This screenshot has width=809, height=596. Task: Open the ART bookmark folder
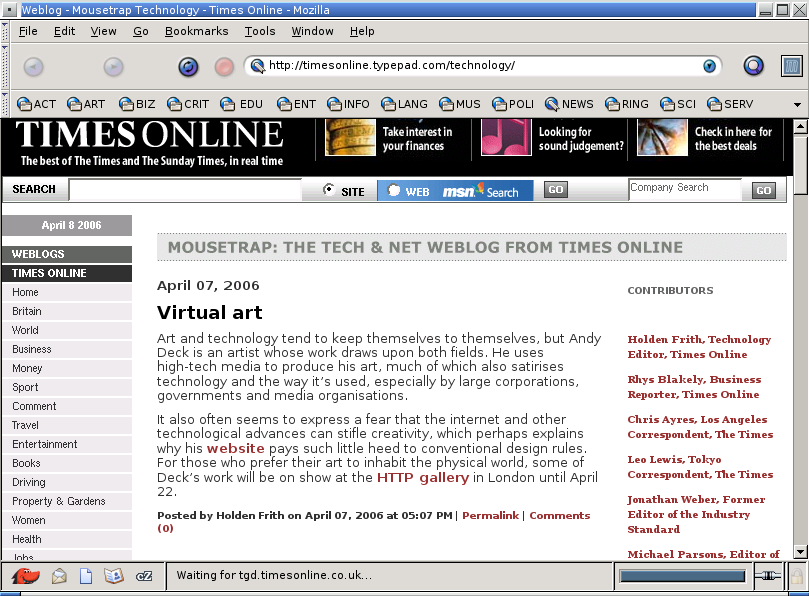pyautogui.click(x=86, y=104)
